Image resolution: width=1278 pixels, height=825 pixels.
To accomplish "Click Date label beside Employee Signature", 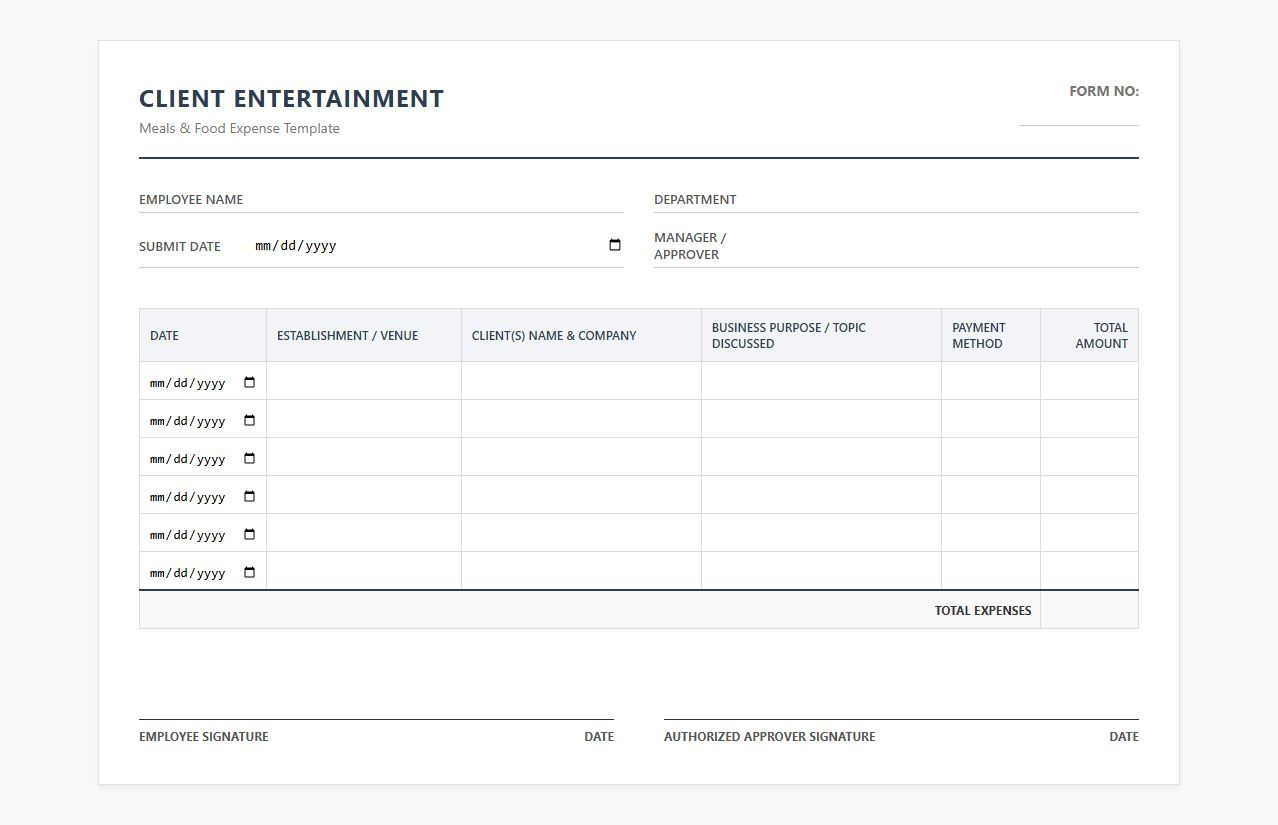I will click(x=599, y=737).
